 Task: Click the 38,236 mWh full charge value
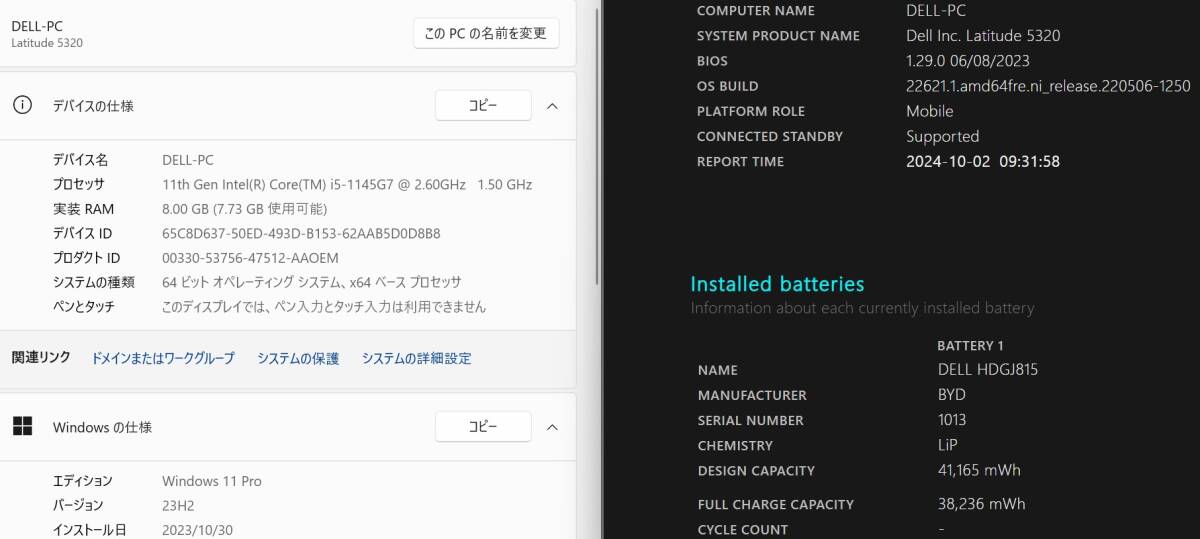[x=975, y=504]
